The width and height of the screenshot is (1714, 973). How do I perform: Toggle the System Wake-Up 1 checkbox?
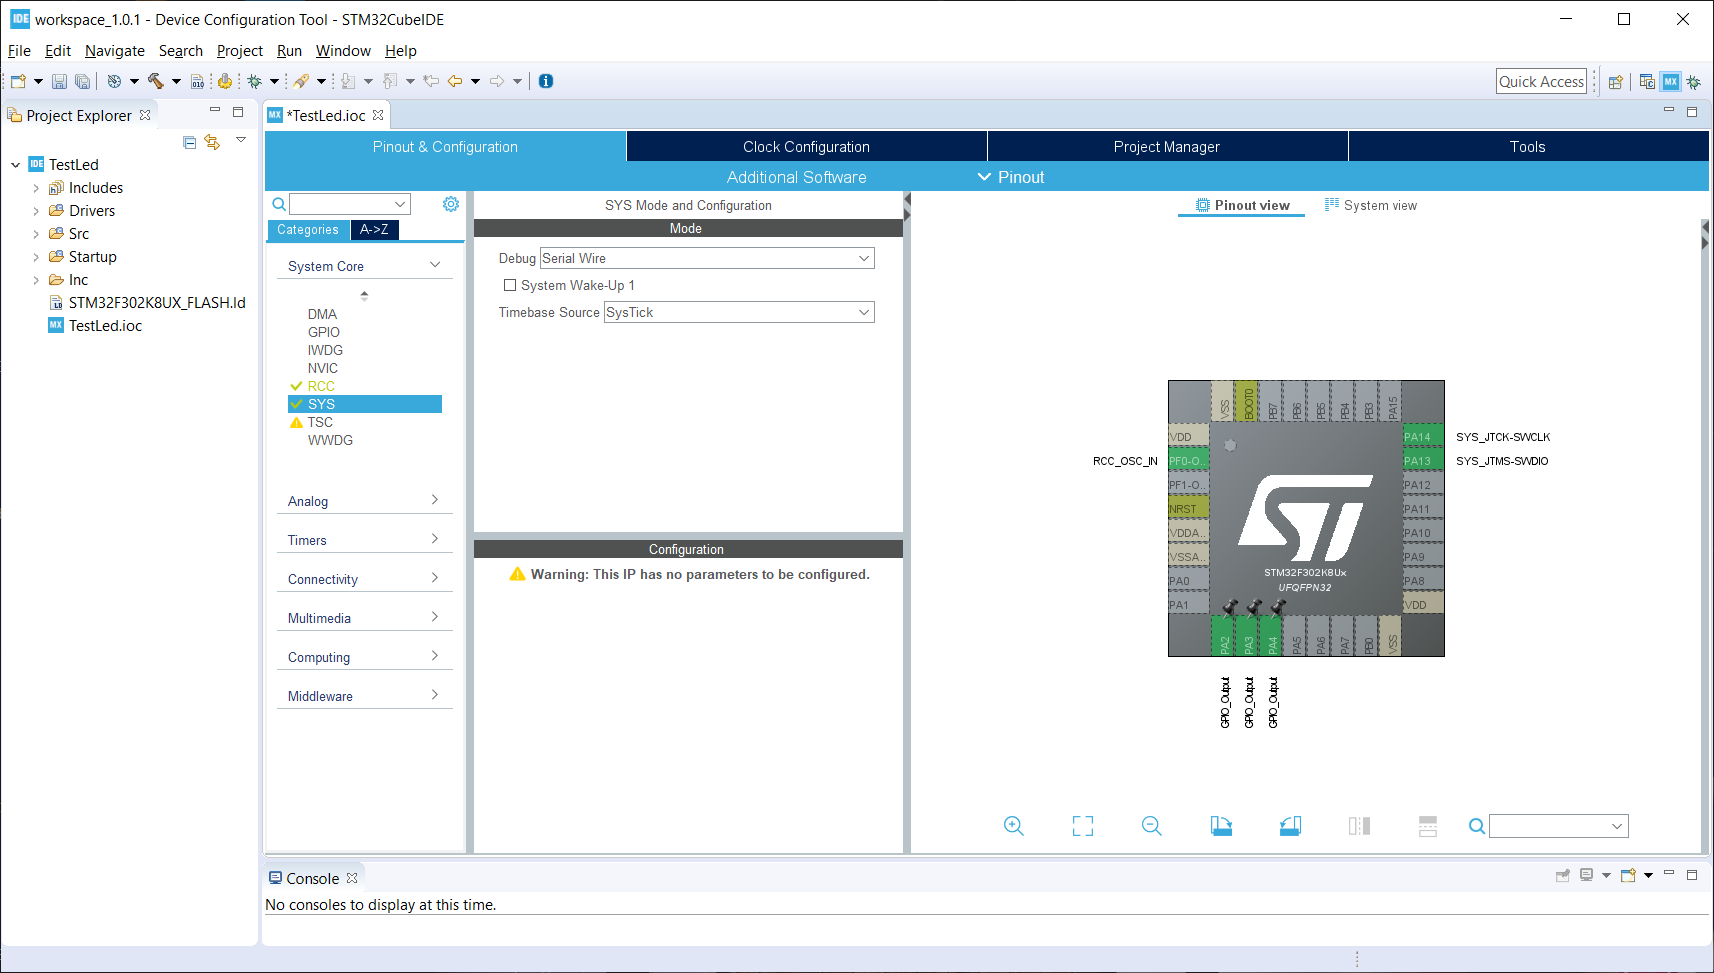[x=510, y=285]
